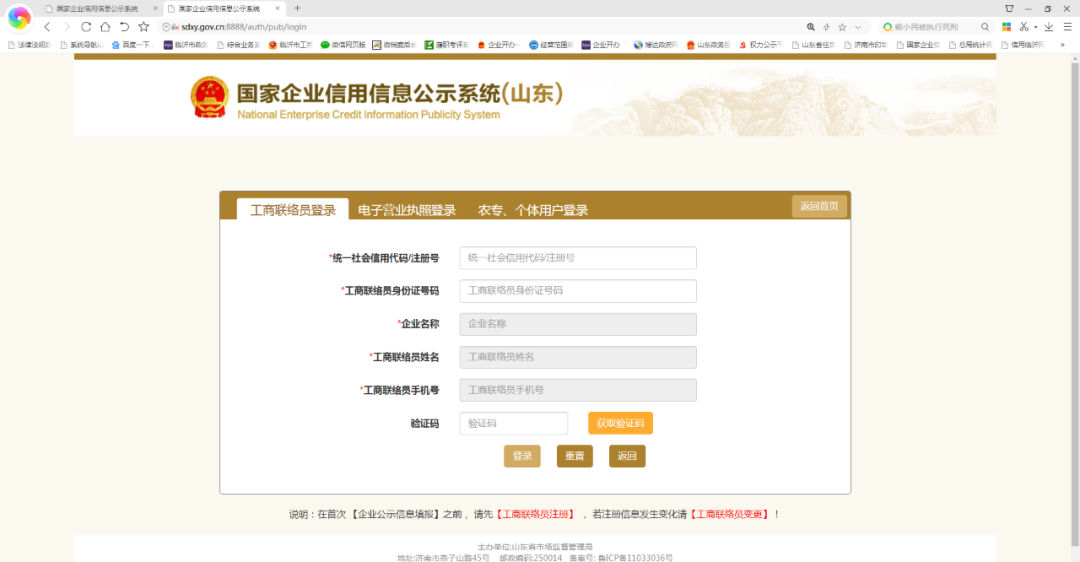Open the 济南市印 bookmark
Image resolution: width=1080 pixels, height=562 pixels.
[866, 45]
